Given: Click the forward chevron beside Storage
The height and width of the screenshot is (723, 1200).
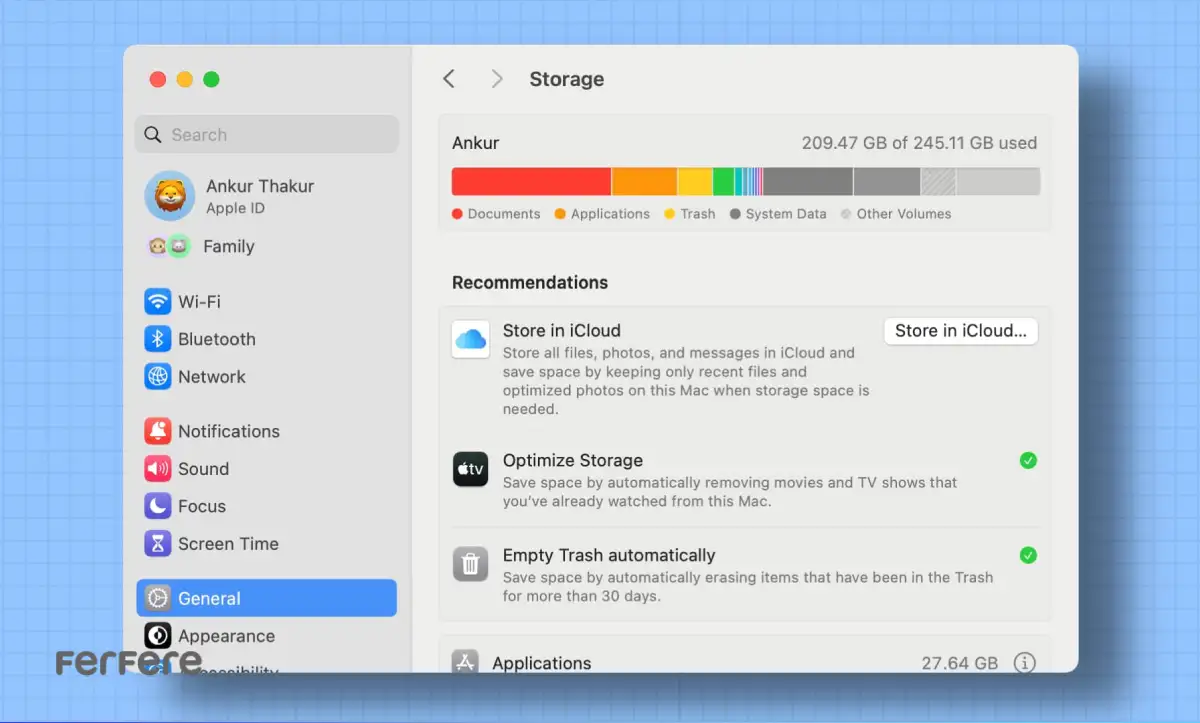Looking at the screenshot, I should tap(497, 79).
